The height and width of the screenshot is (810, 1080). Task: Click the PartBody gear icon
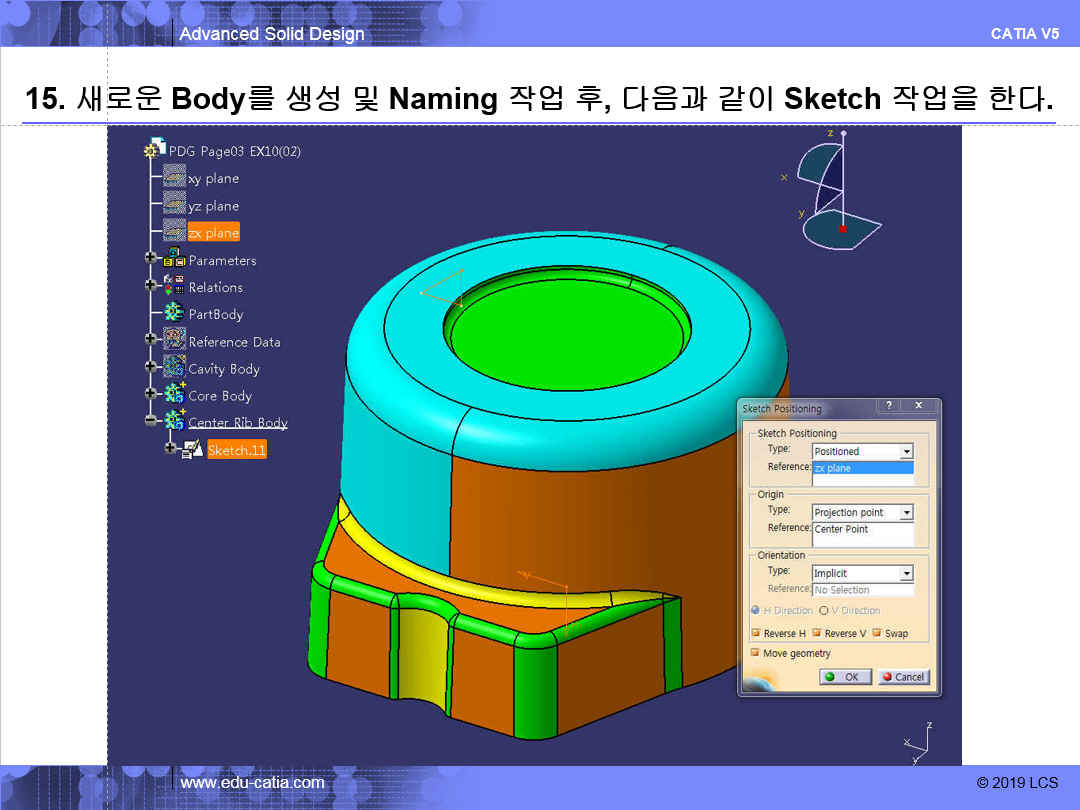[175, 314]
